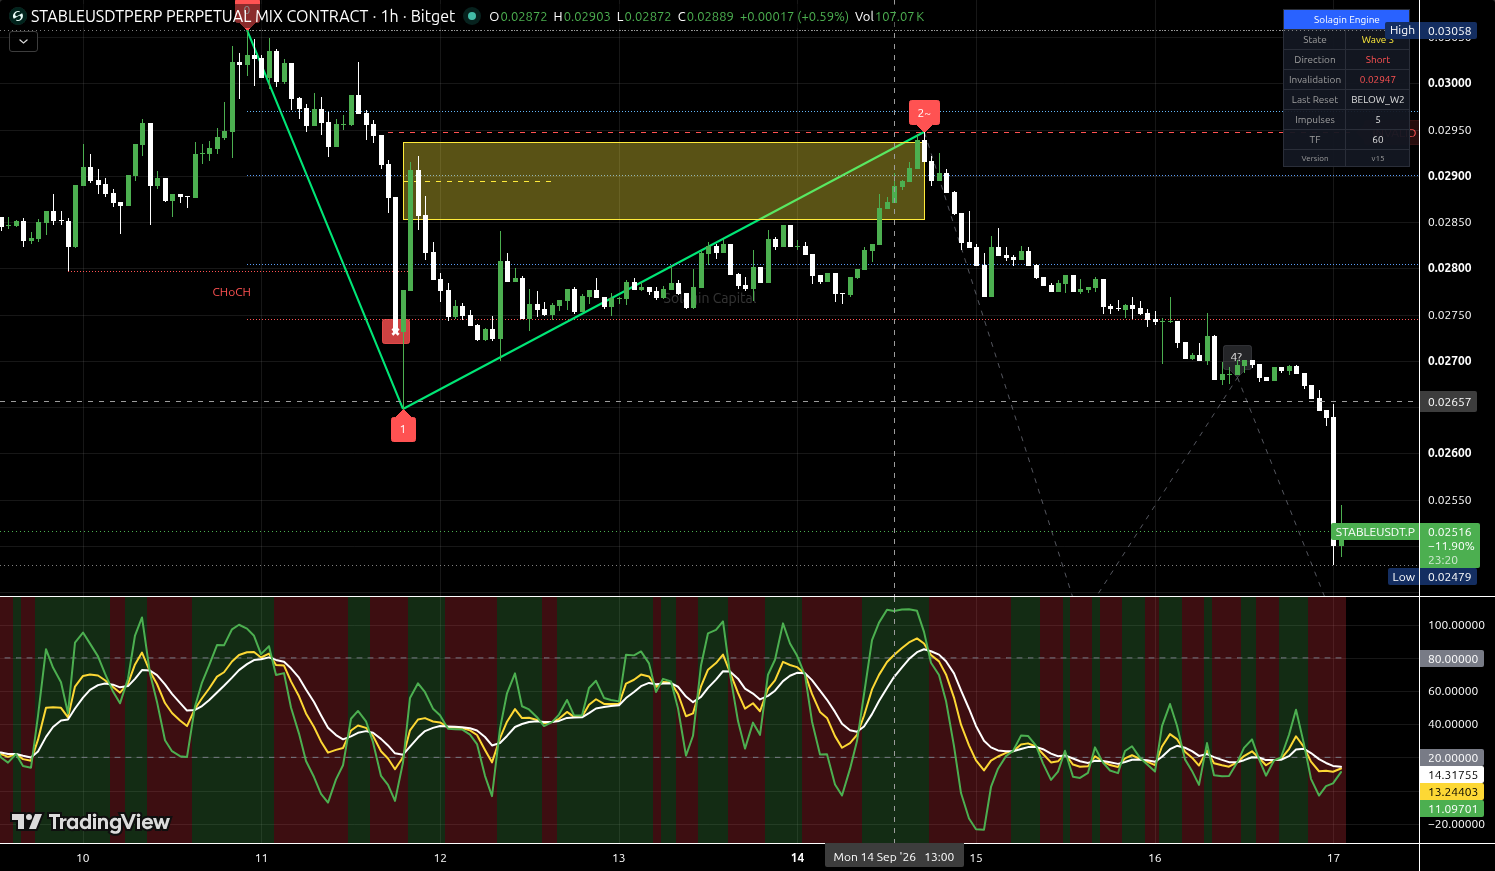This screenshot has width=1495, height=871.
Task: Click the STABLEUSDTPERP PERPETUAL MIX CONTRACT title
Action: 200,16
